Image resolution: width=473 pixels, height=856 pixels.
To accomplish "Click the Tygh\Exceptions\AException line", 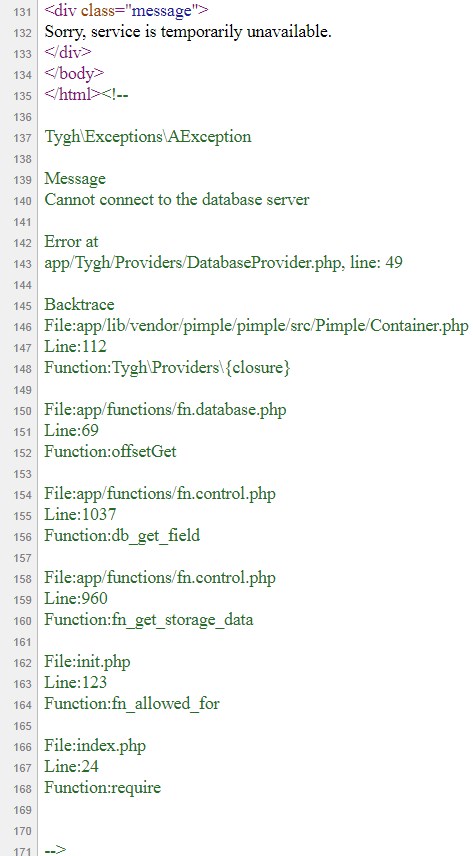I will tap(148, 136).
